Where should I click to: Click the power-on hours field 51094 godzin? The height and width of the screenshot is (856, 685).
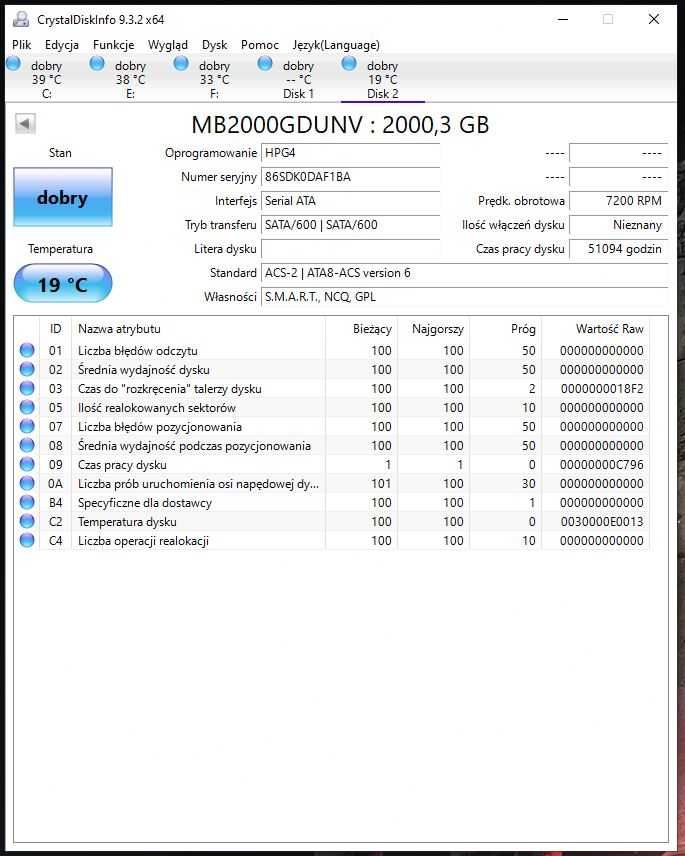pyautogui.click(x=618, y=249)
